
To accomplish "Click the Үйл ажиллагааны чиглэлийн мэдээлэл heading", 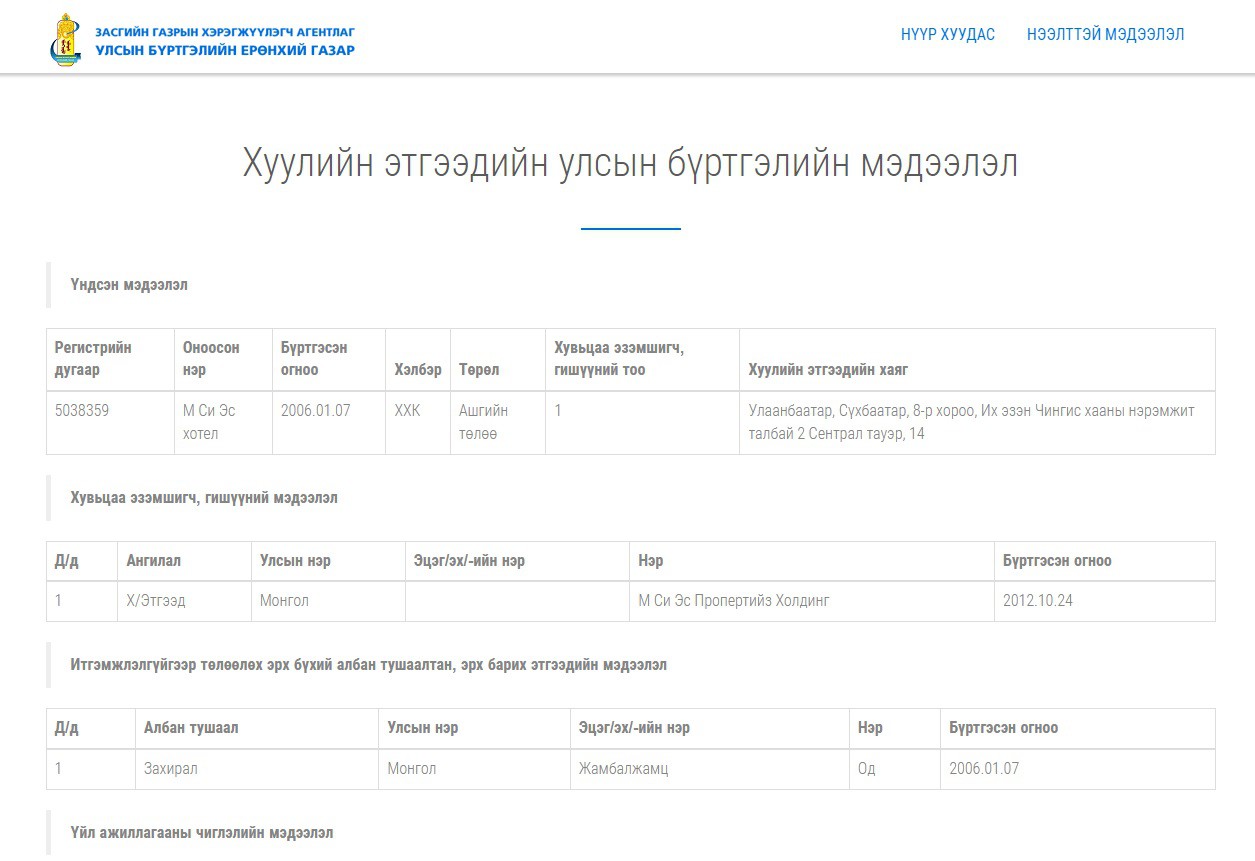I will coord(202,832).
